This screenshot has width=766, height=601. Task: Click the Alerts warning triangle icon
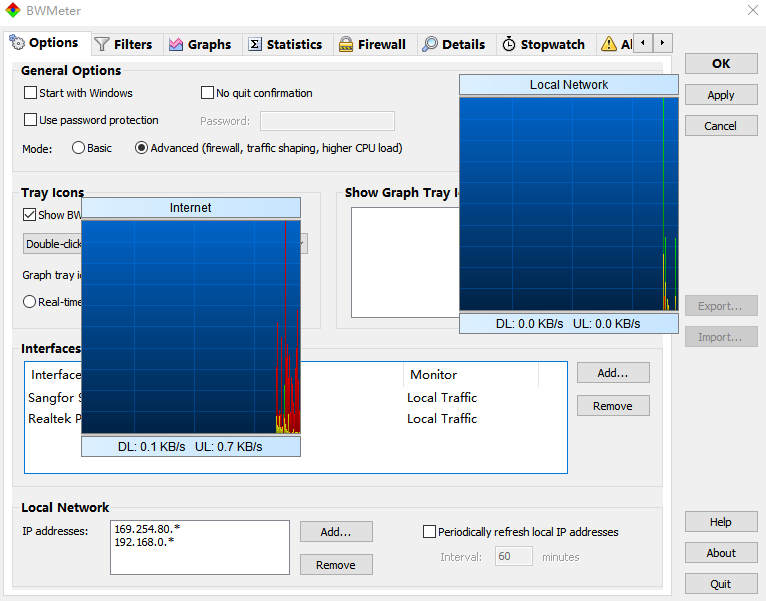(x=608, y=45)
